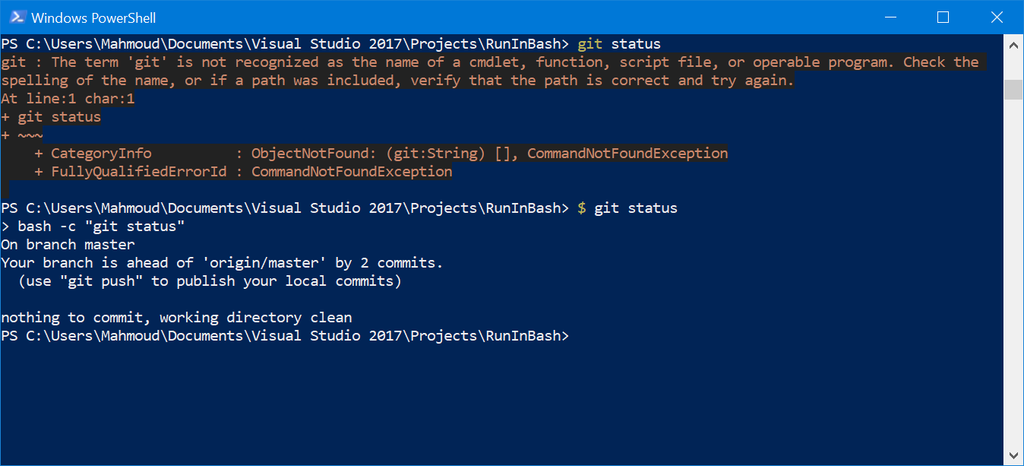Click the 'On branch master' output line

[x=68, y=245]
